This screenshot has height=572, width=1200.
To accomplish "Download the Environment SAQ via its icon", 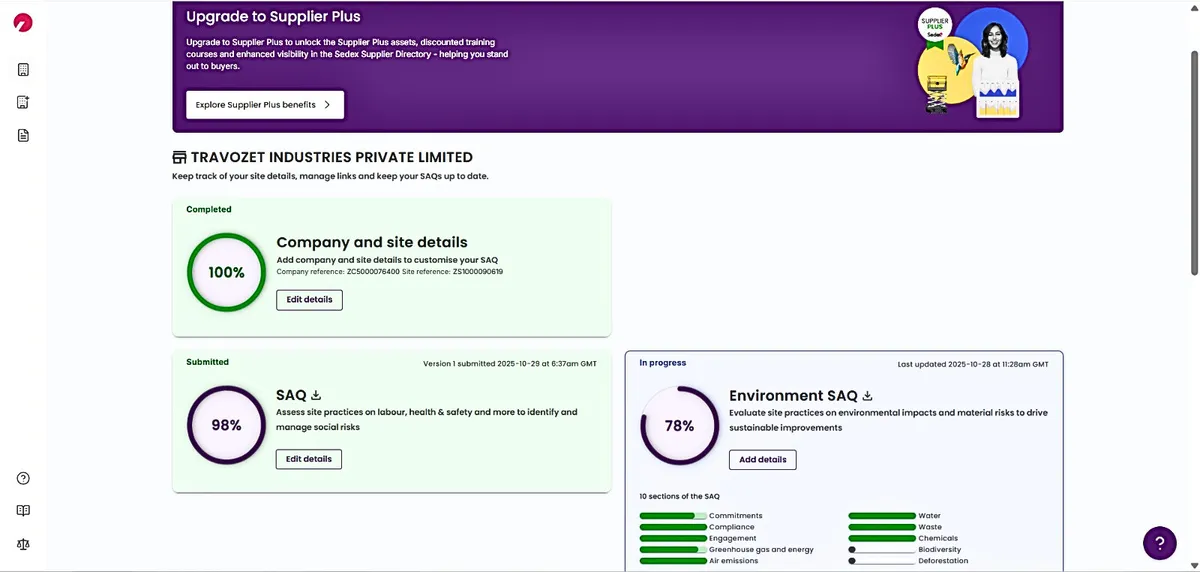I will point(867,396).
